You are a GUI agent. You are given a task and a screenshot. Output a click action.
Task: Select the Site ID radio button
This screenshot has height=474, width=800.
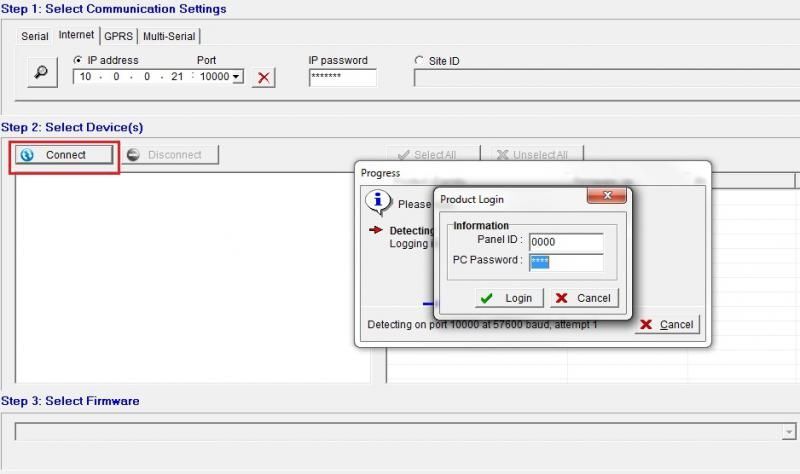419,61
